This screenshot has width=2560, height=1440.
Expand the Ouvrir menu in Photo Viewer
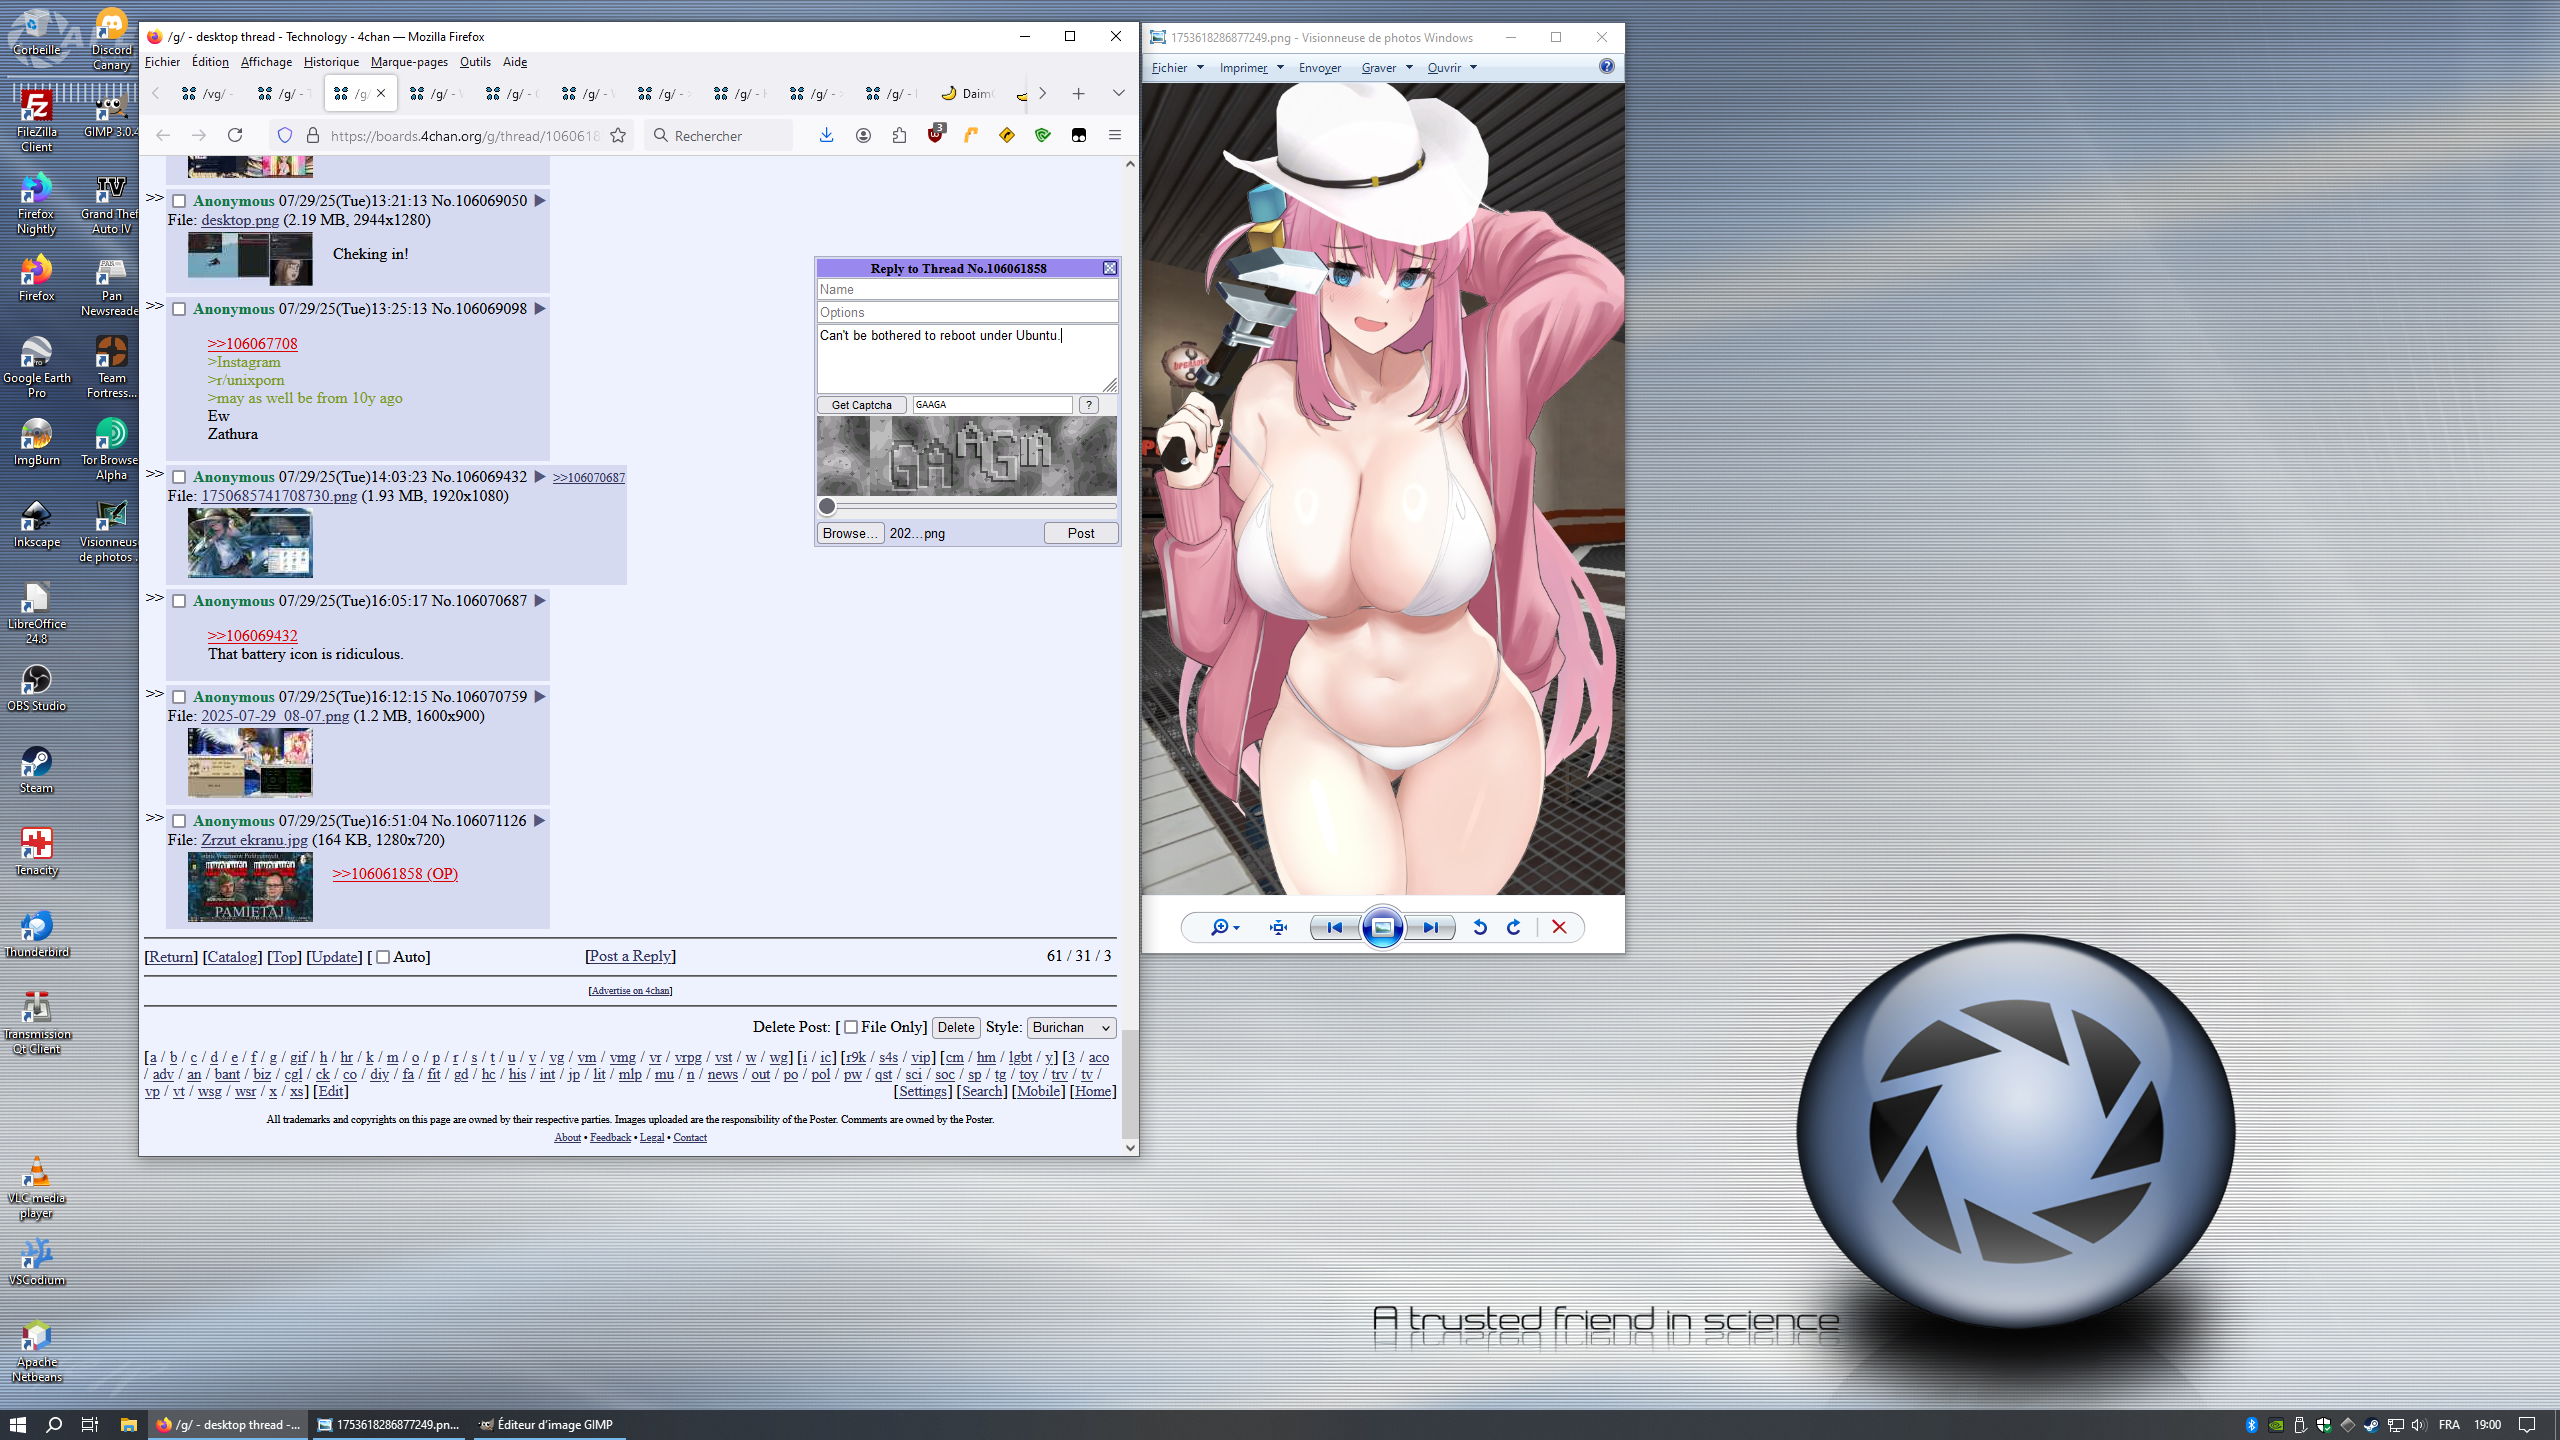(x=1451, y=67)
